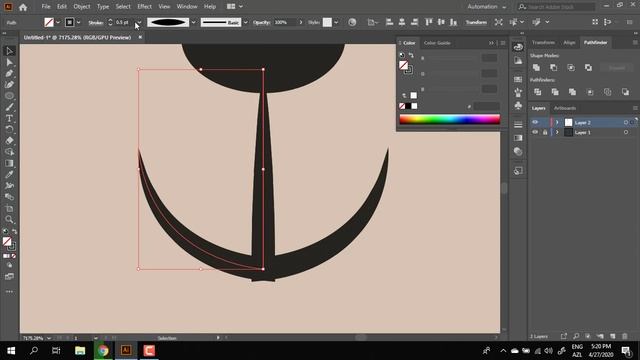Select the Type tool
The image size is (640, 360).
(9, 118)
